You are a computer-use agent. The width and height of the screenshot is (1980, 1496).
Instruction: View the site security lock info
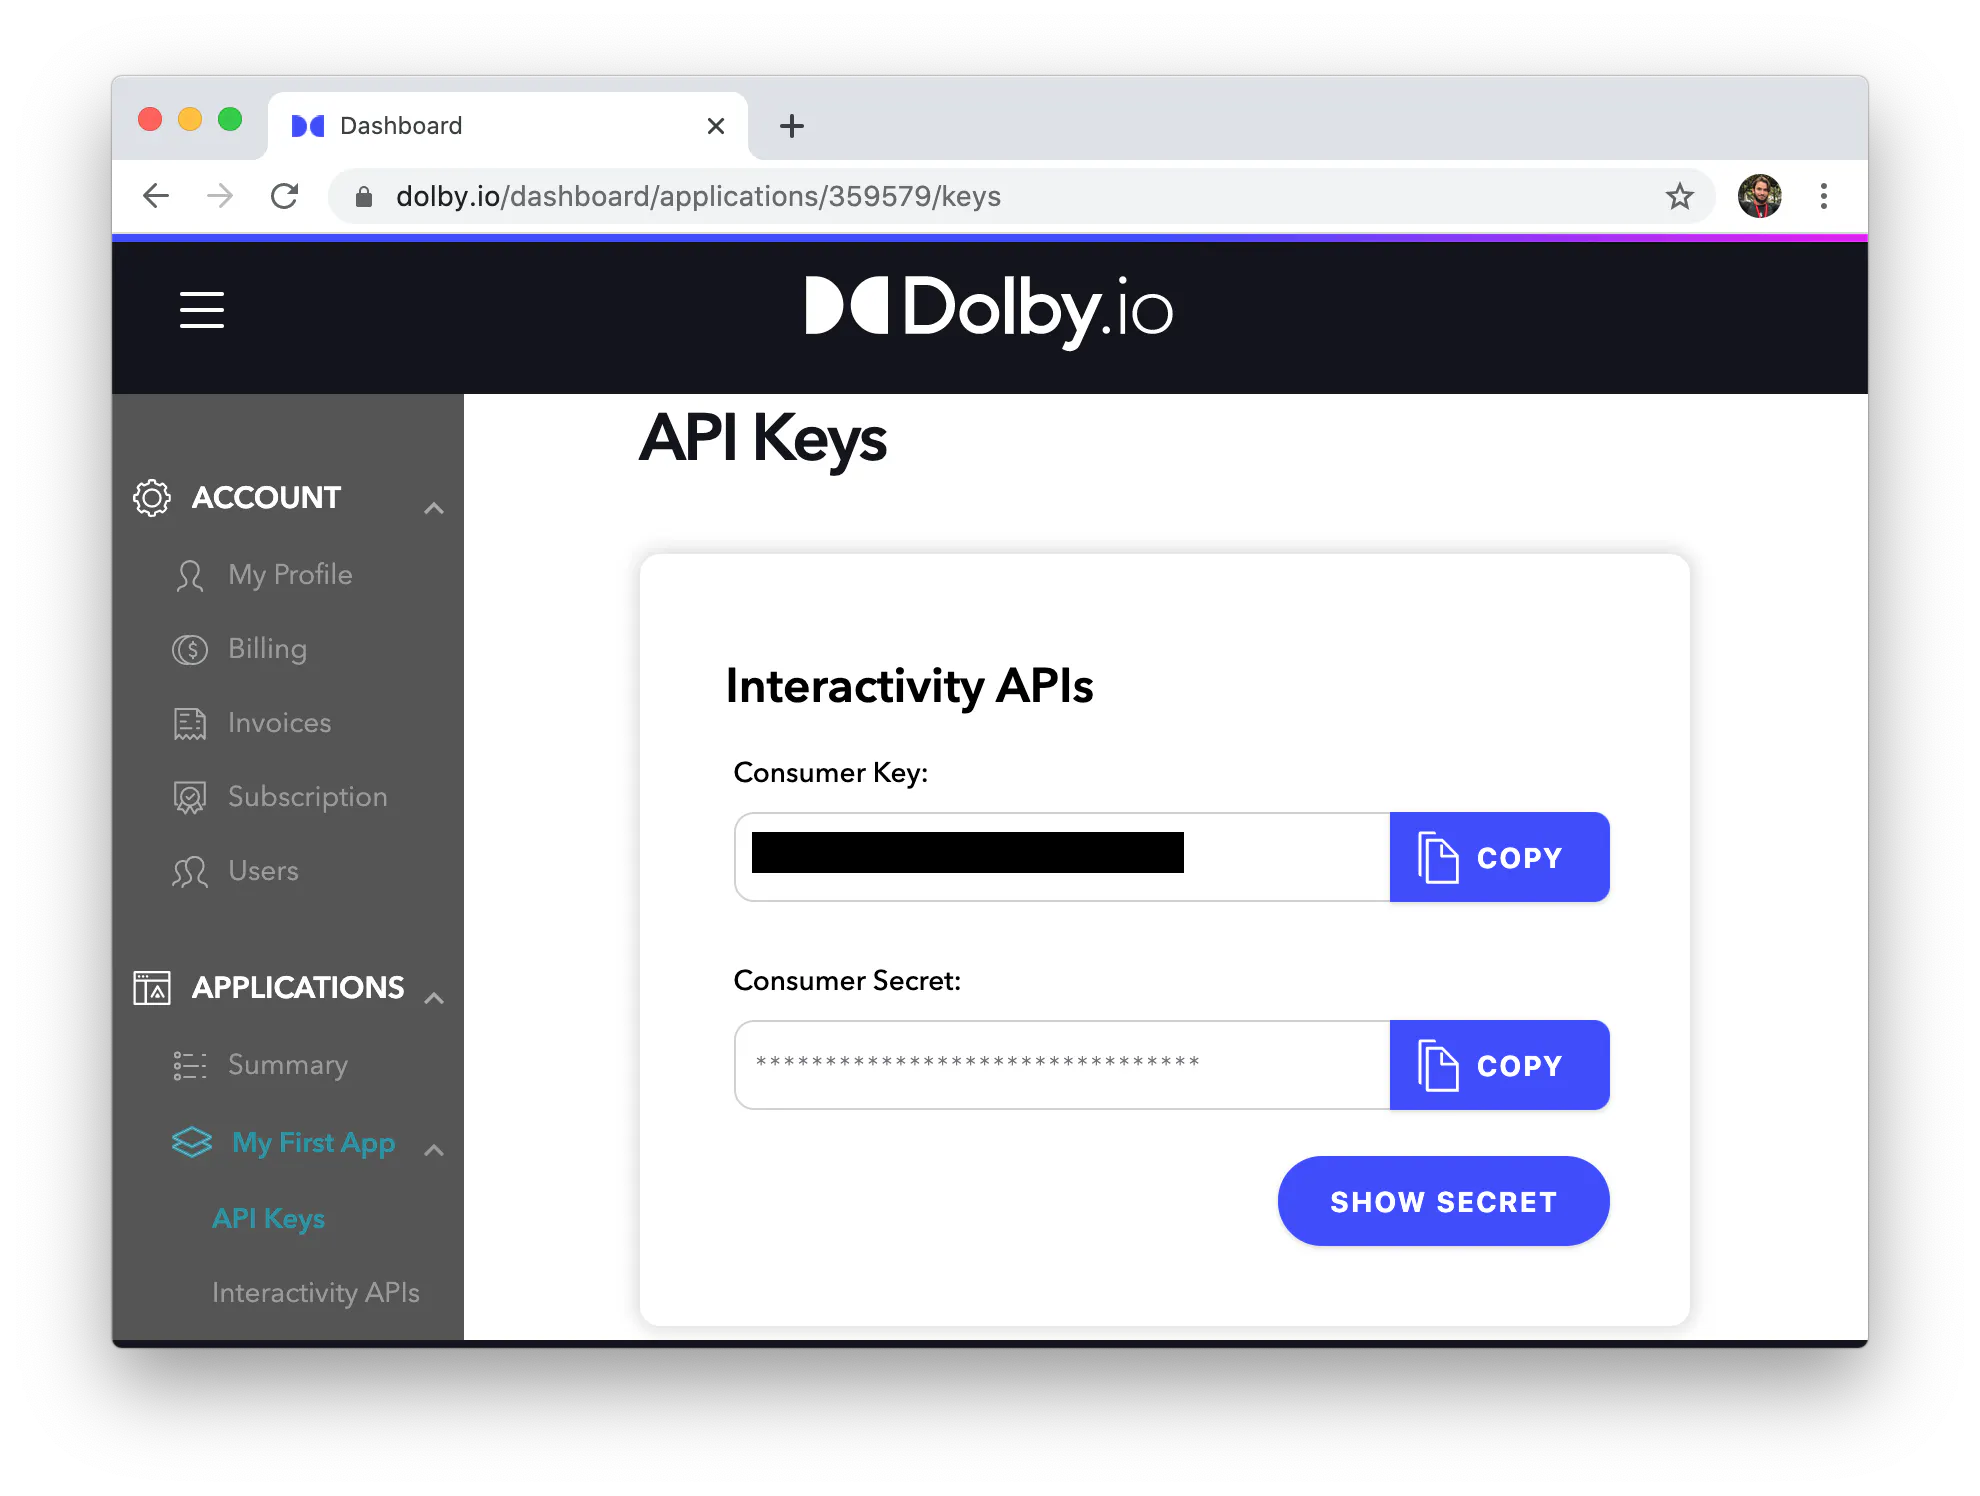(364, 197)
